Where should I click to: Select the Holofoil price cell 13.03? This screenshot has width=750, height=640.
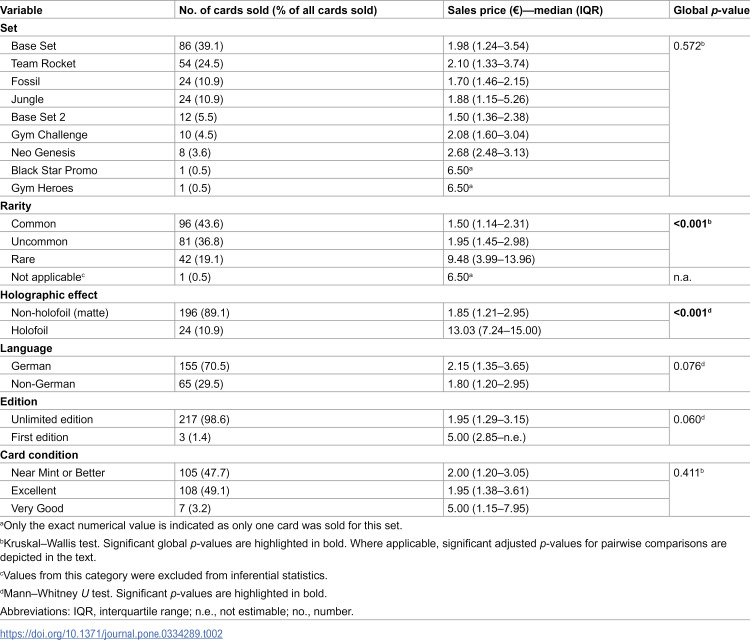494,331
